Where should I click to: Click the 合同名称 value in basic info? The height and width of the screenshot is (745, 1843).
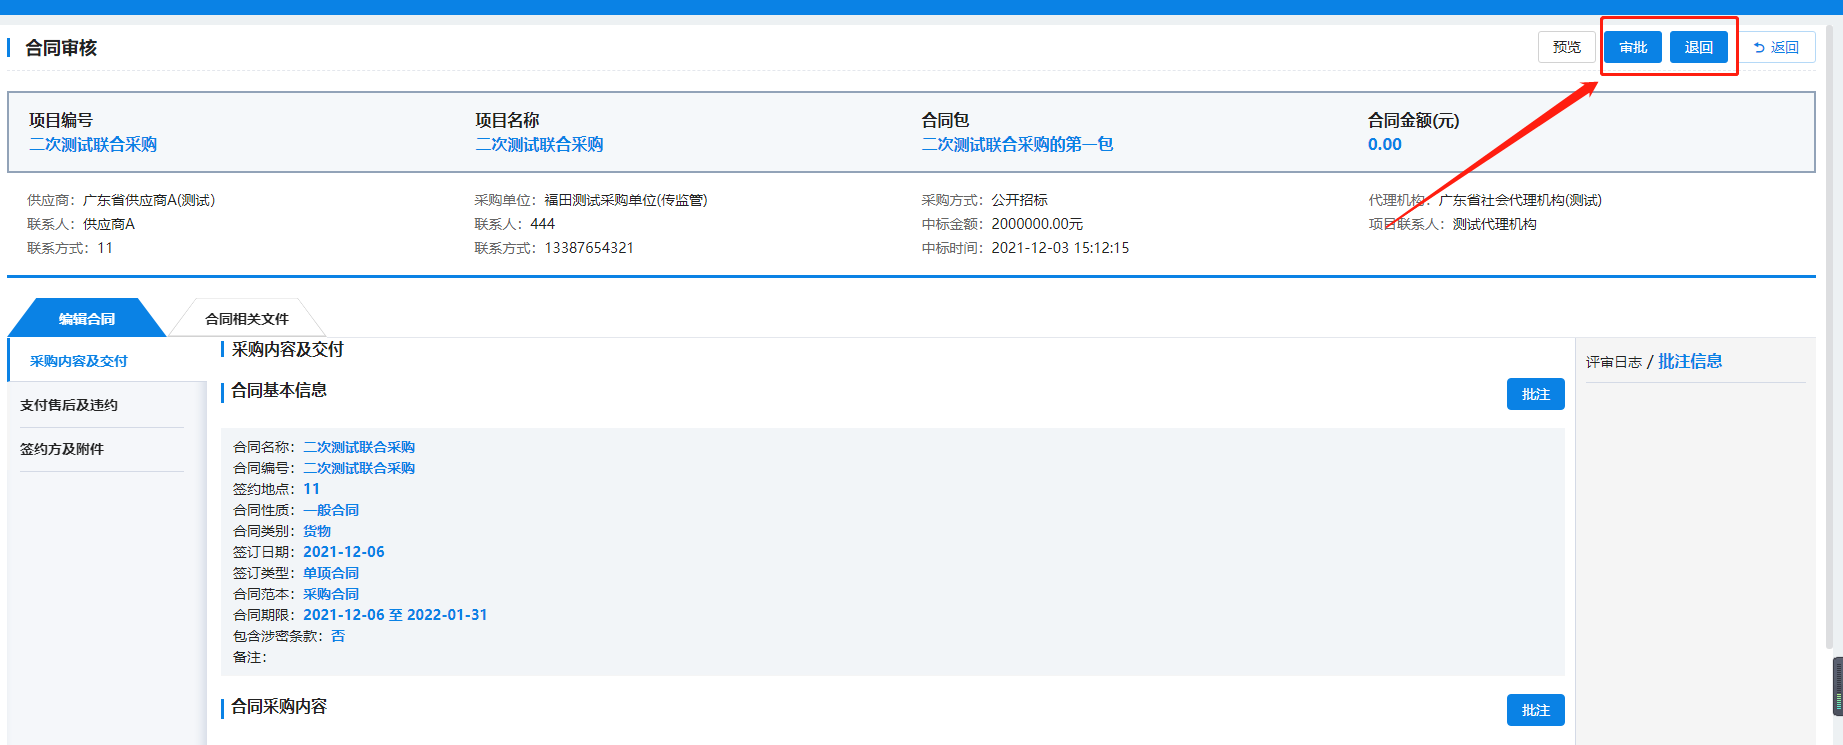tap(359, 447)
